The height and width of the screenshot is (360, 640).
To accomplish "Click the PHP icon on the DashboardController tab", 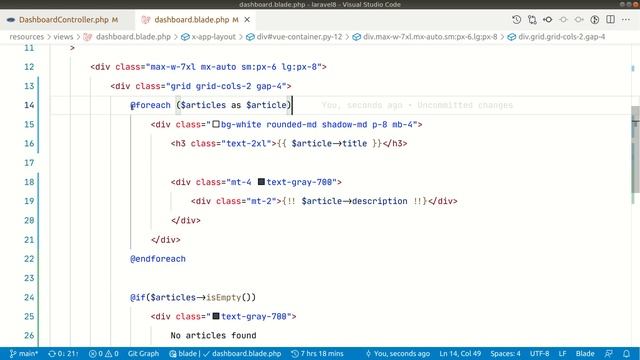I will (11, 20).
